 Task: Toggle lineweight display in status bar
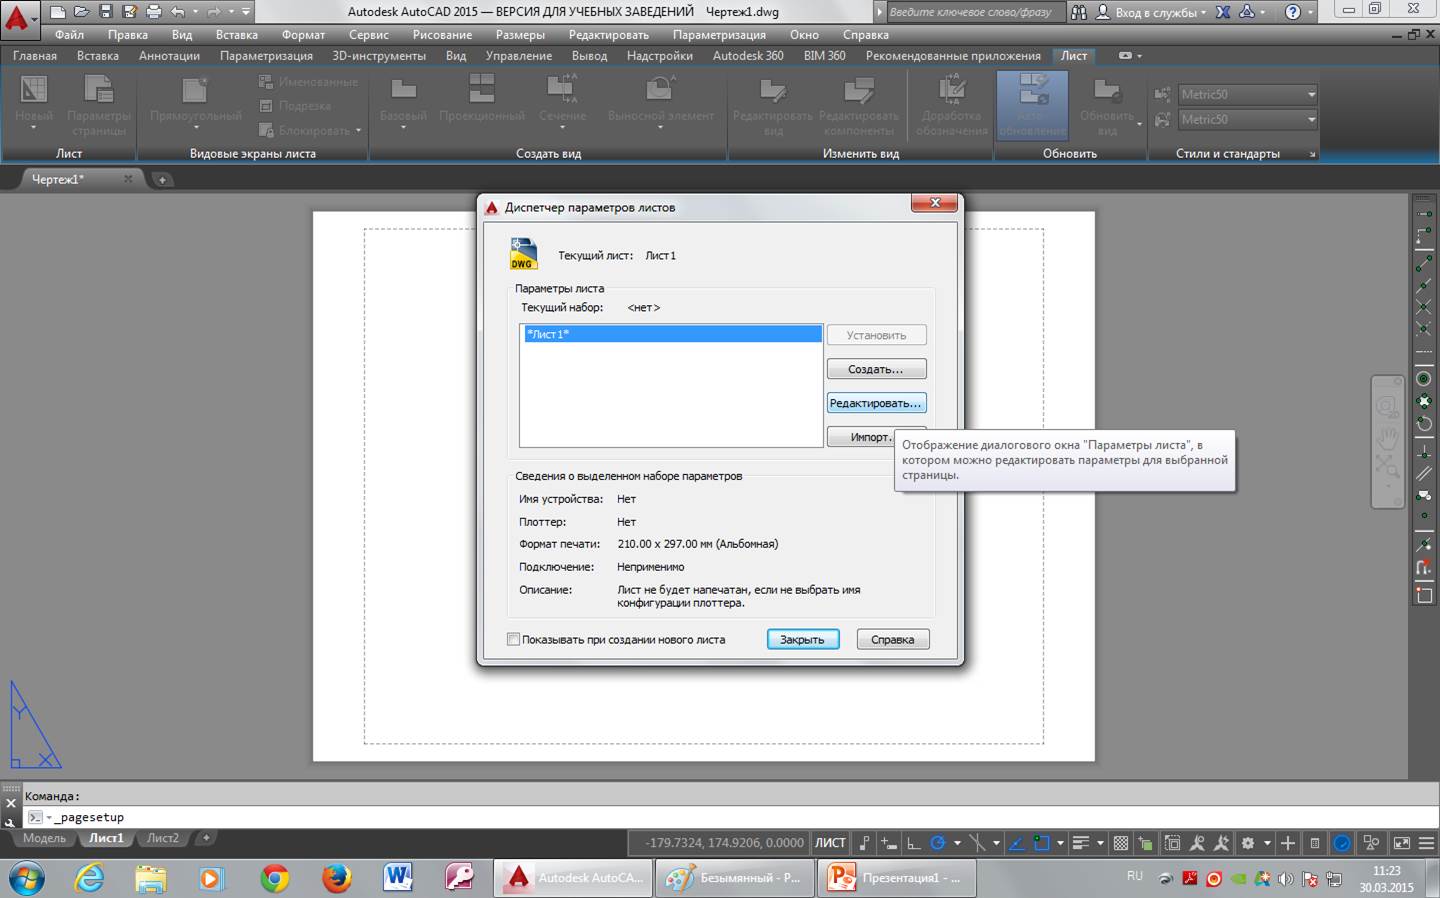pos(1080,843)
